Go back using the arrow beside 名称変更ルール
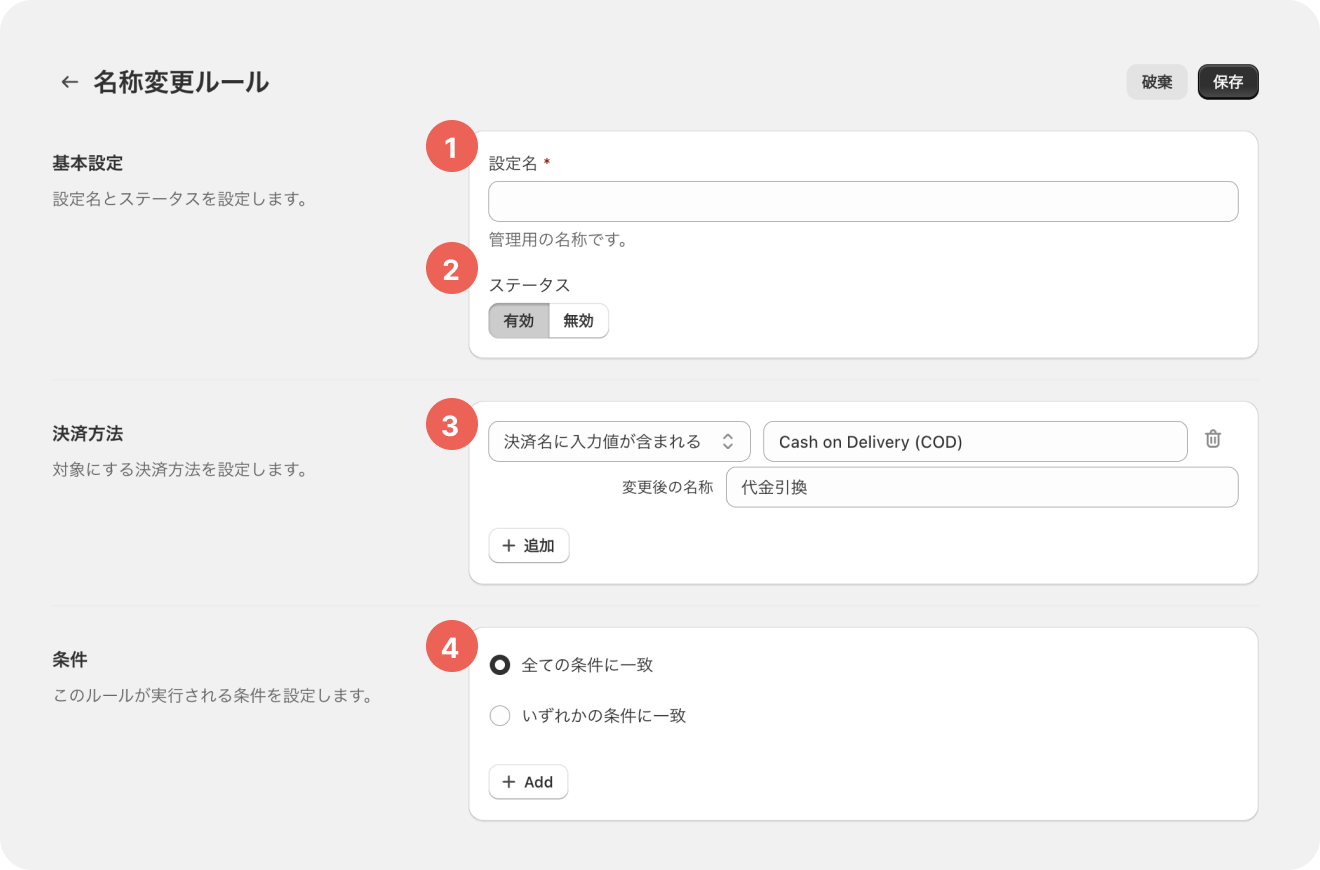1320x870 pixels. pyautogui.click(x=69, y=82)
